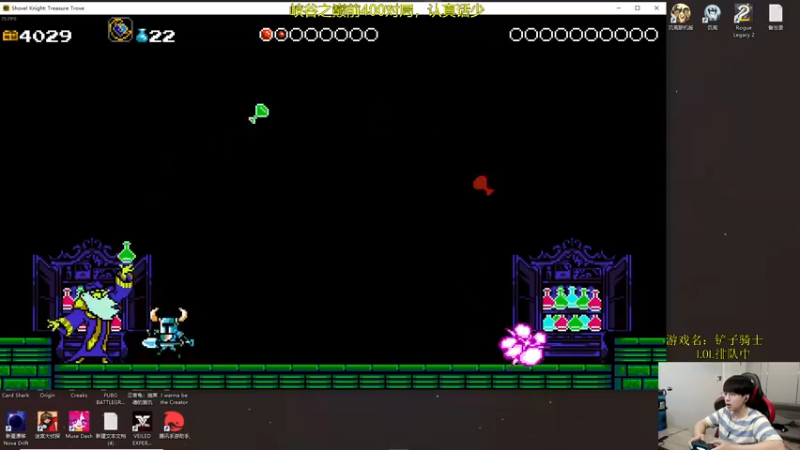Click the gold treasure chest icon

10,35
